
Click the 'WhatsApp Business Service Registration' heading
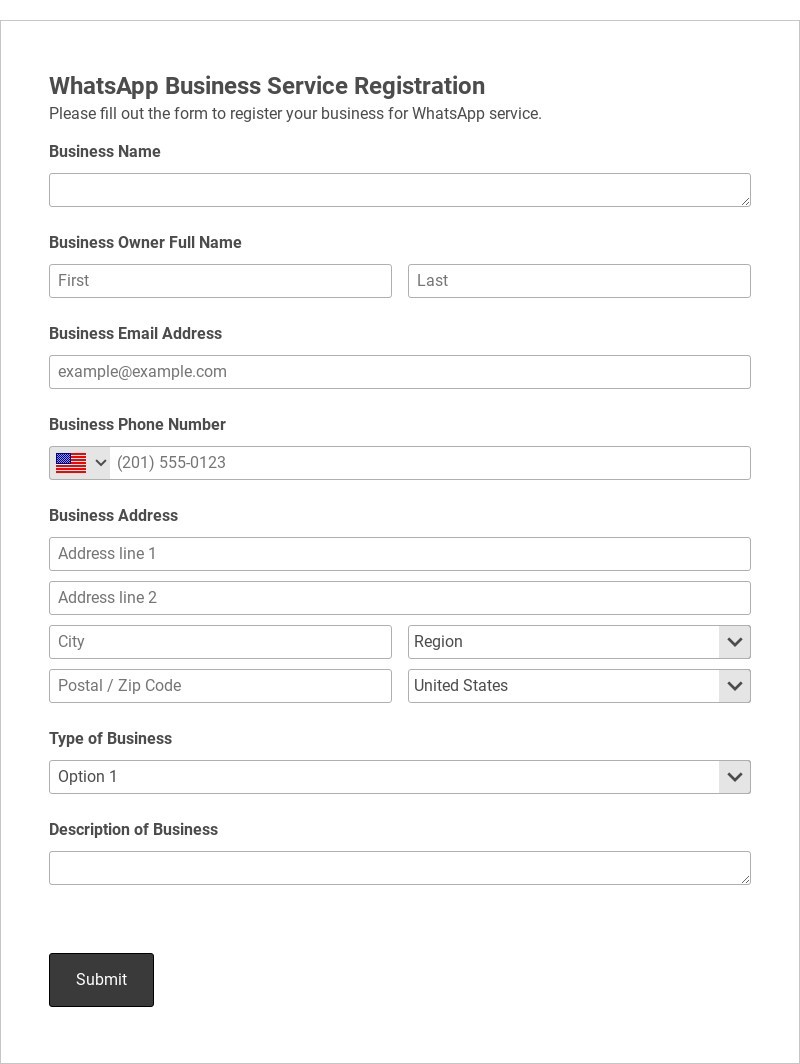[x=267, y=86]
